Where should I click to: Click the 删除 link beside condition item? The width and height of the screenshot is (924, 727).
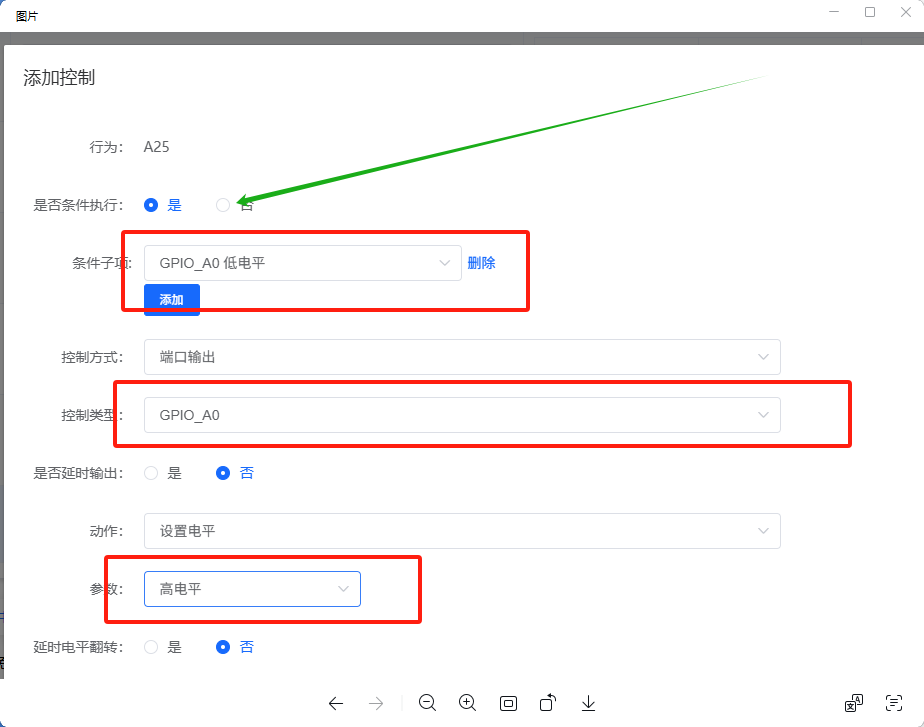[481, 263]
